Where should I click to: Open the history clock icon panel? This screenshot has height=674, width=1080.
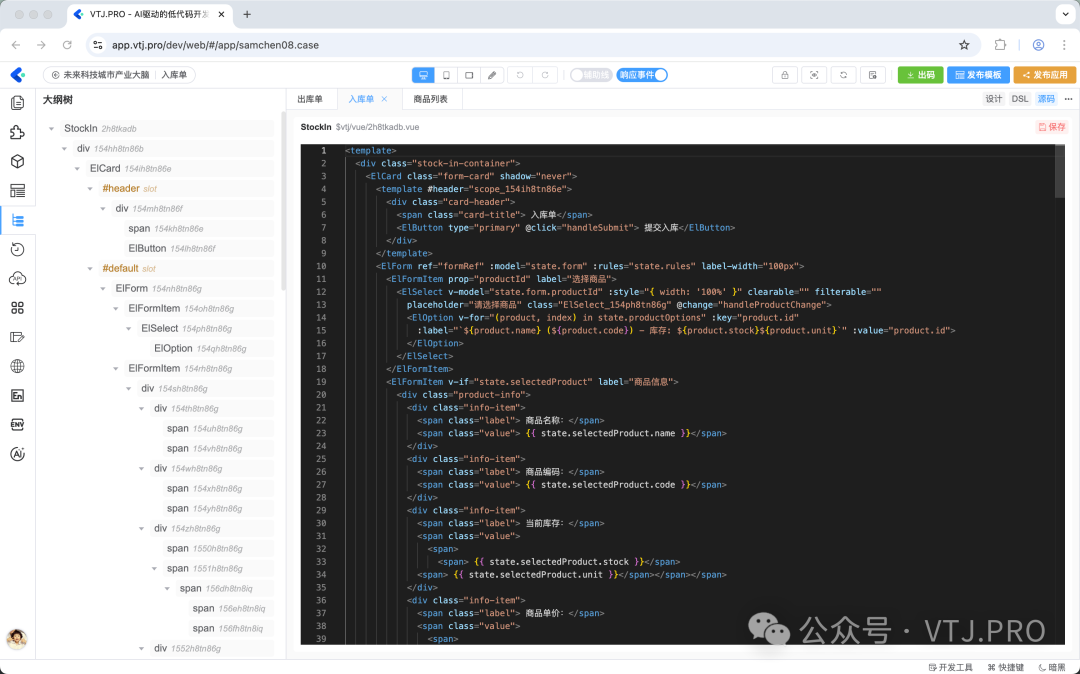pyautogui.click(x=17, y=249)
